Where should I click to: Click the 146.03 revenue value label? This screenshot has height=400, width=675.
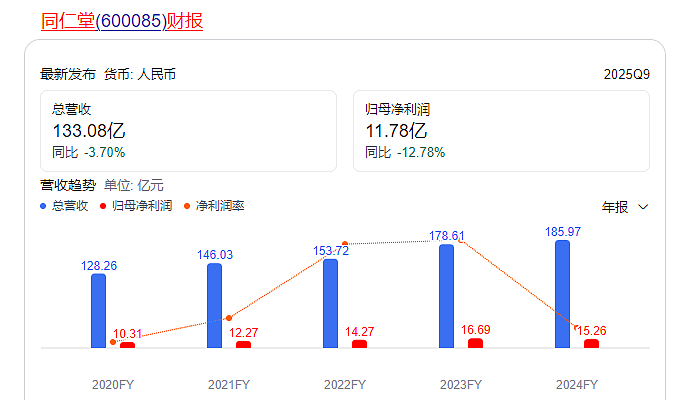click(215, 255)
